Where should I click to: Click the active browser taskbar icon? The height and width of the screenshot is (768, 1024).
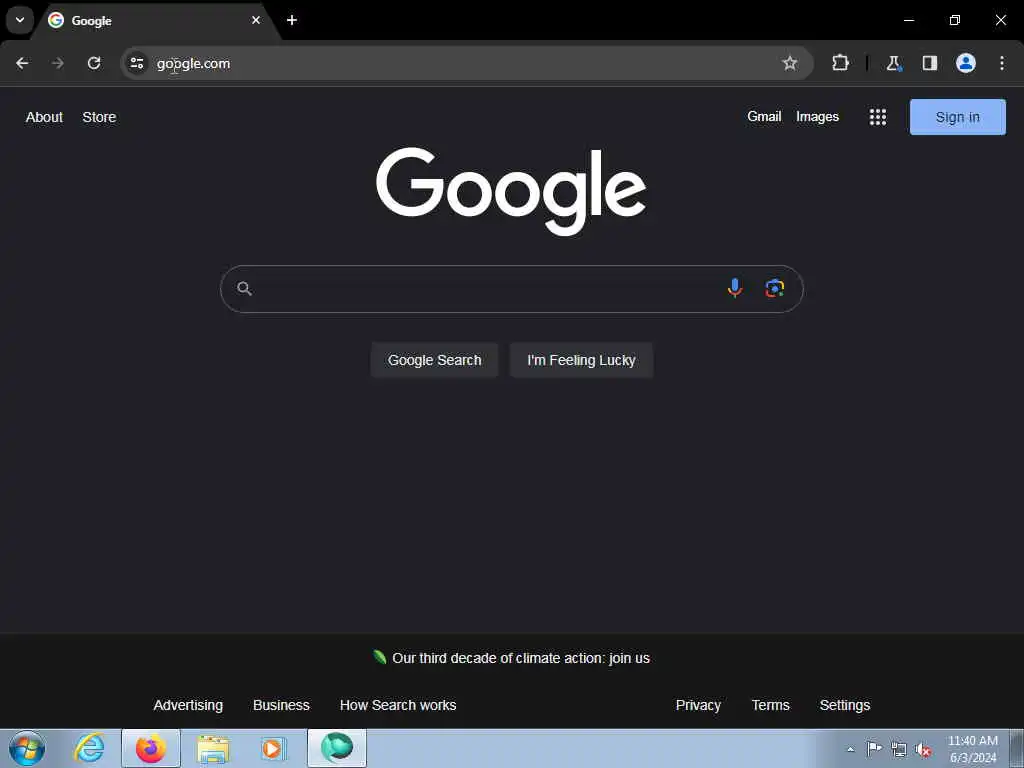(337, 748)
